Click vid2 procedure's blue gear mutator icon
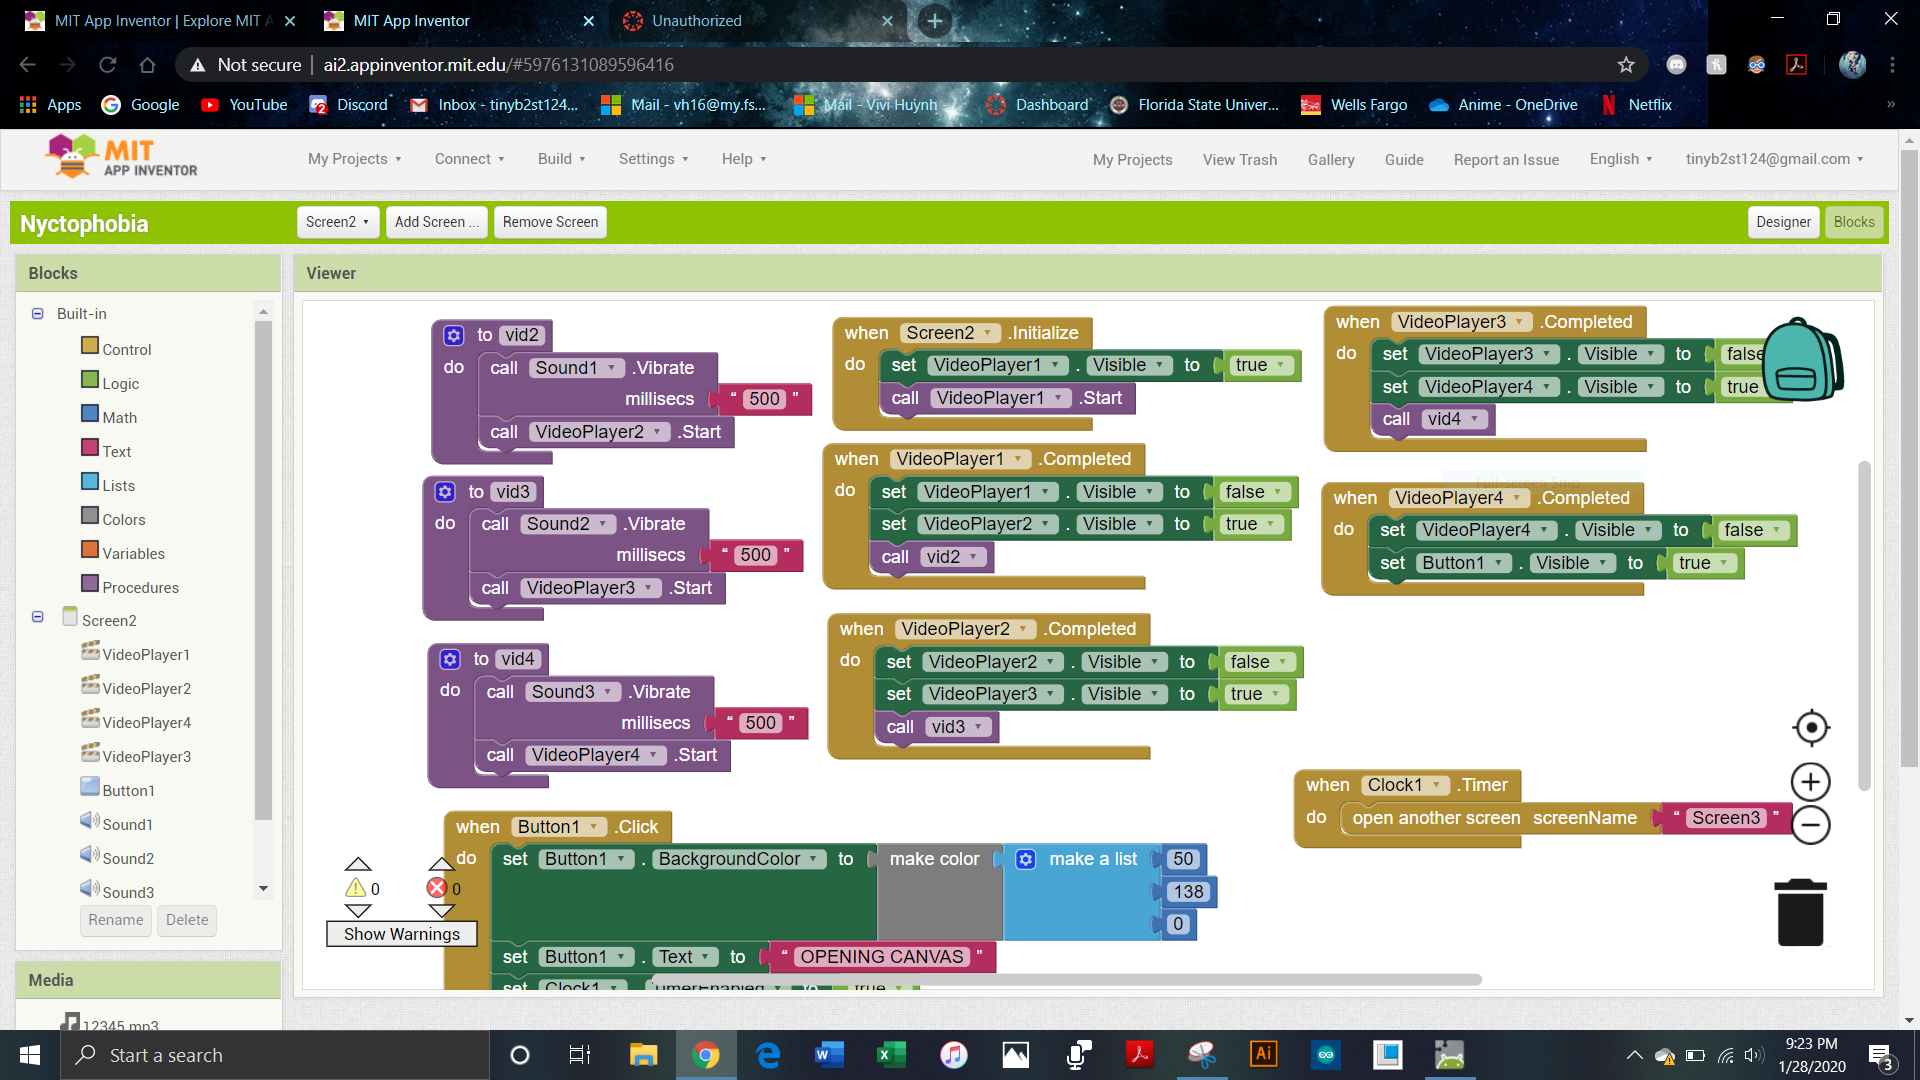1920x1080 pixels. click(454, 335)
